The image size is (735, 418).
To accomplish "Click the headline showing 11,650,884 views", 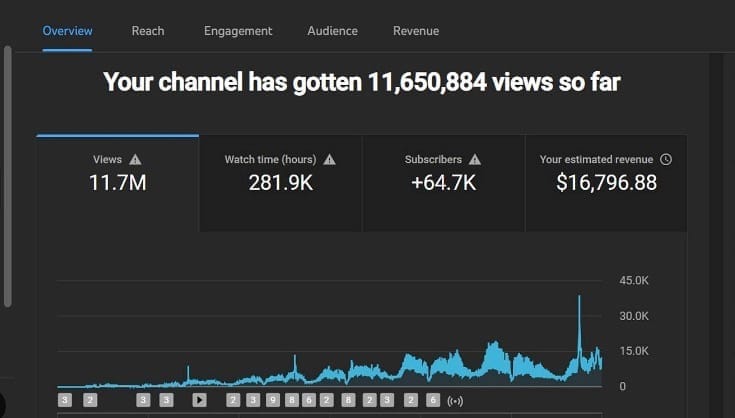I will click(x=362, y=82).
